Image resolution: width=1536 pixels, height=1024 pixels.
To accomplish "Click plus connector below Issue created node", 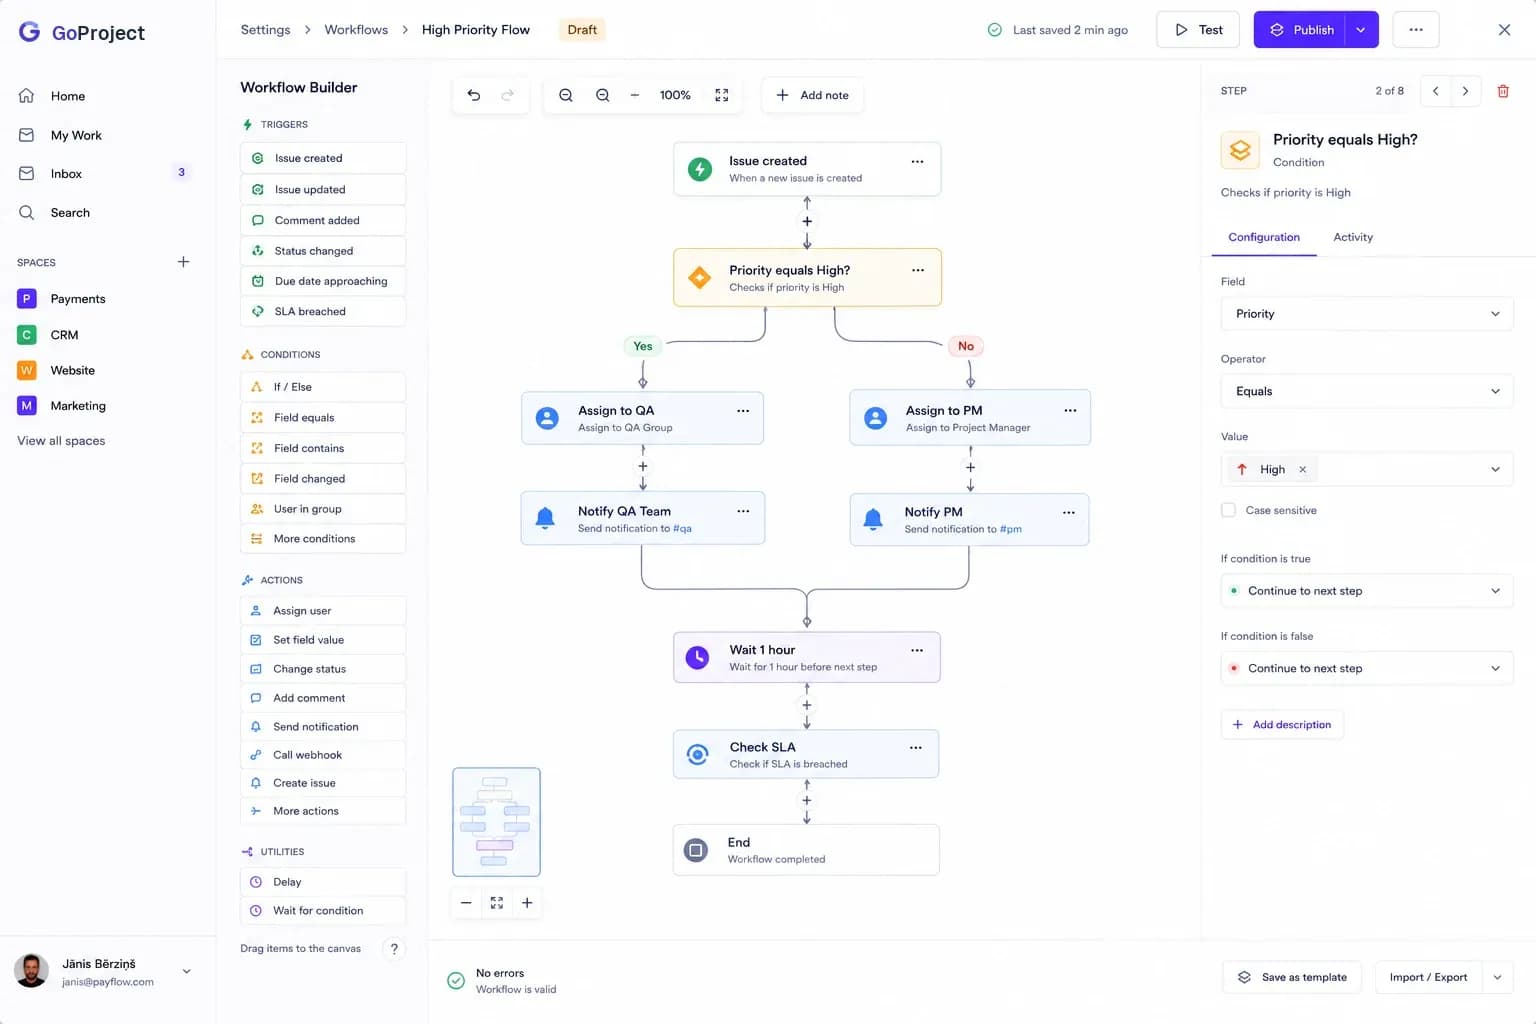I will click(x=807, y=222).
